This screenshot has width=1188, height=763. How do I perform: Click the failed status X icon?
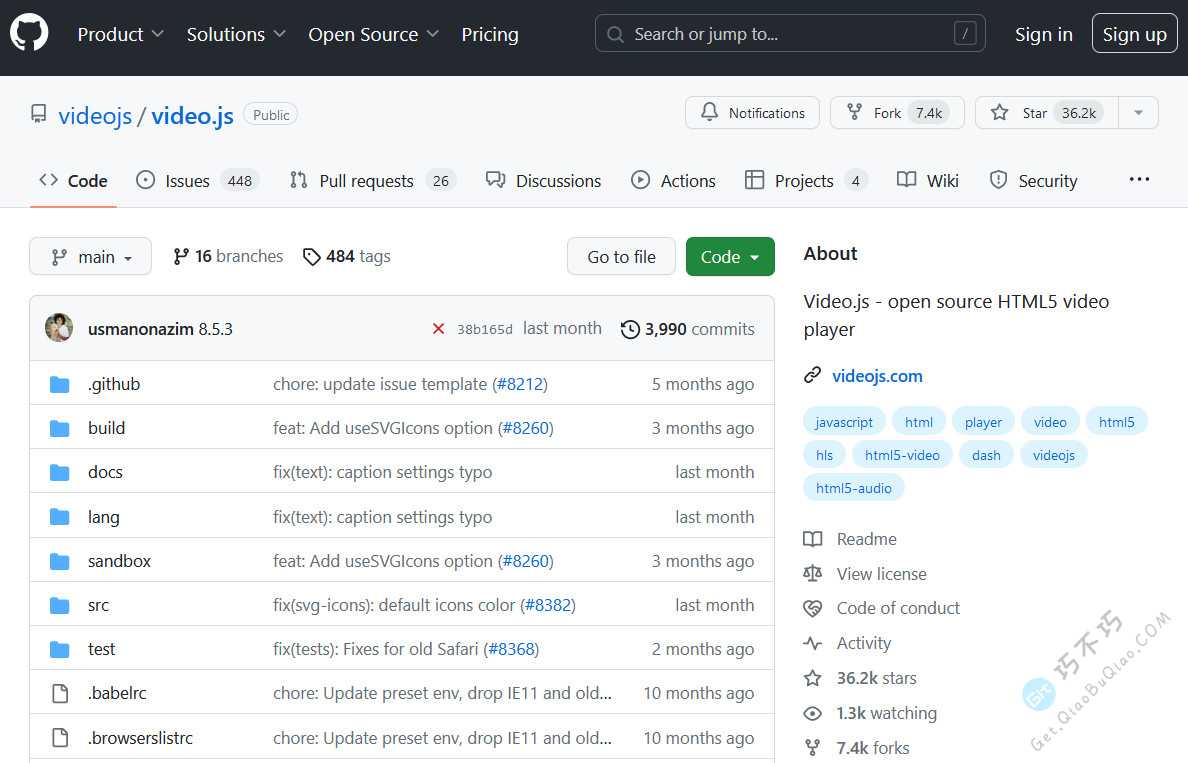(x=438, y=329)
